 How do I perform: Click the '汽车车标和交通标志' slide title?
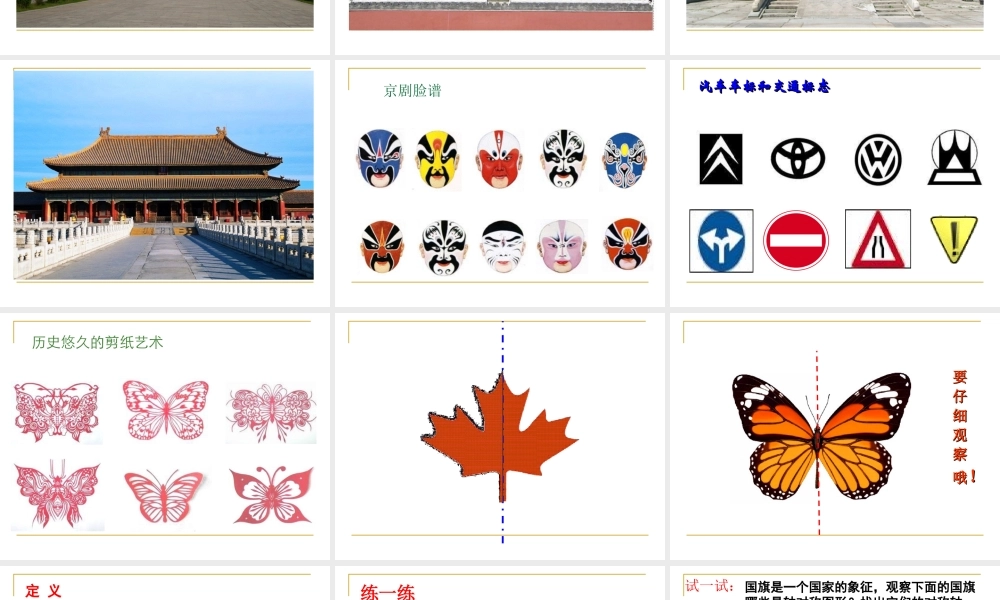765,86
